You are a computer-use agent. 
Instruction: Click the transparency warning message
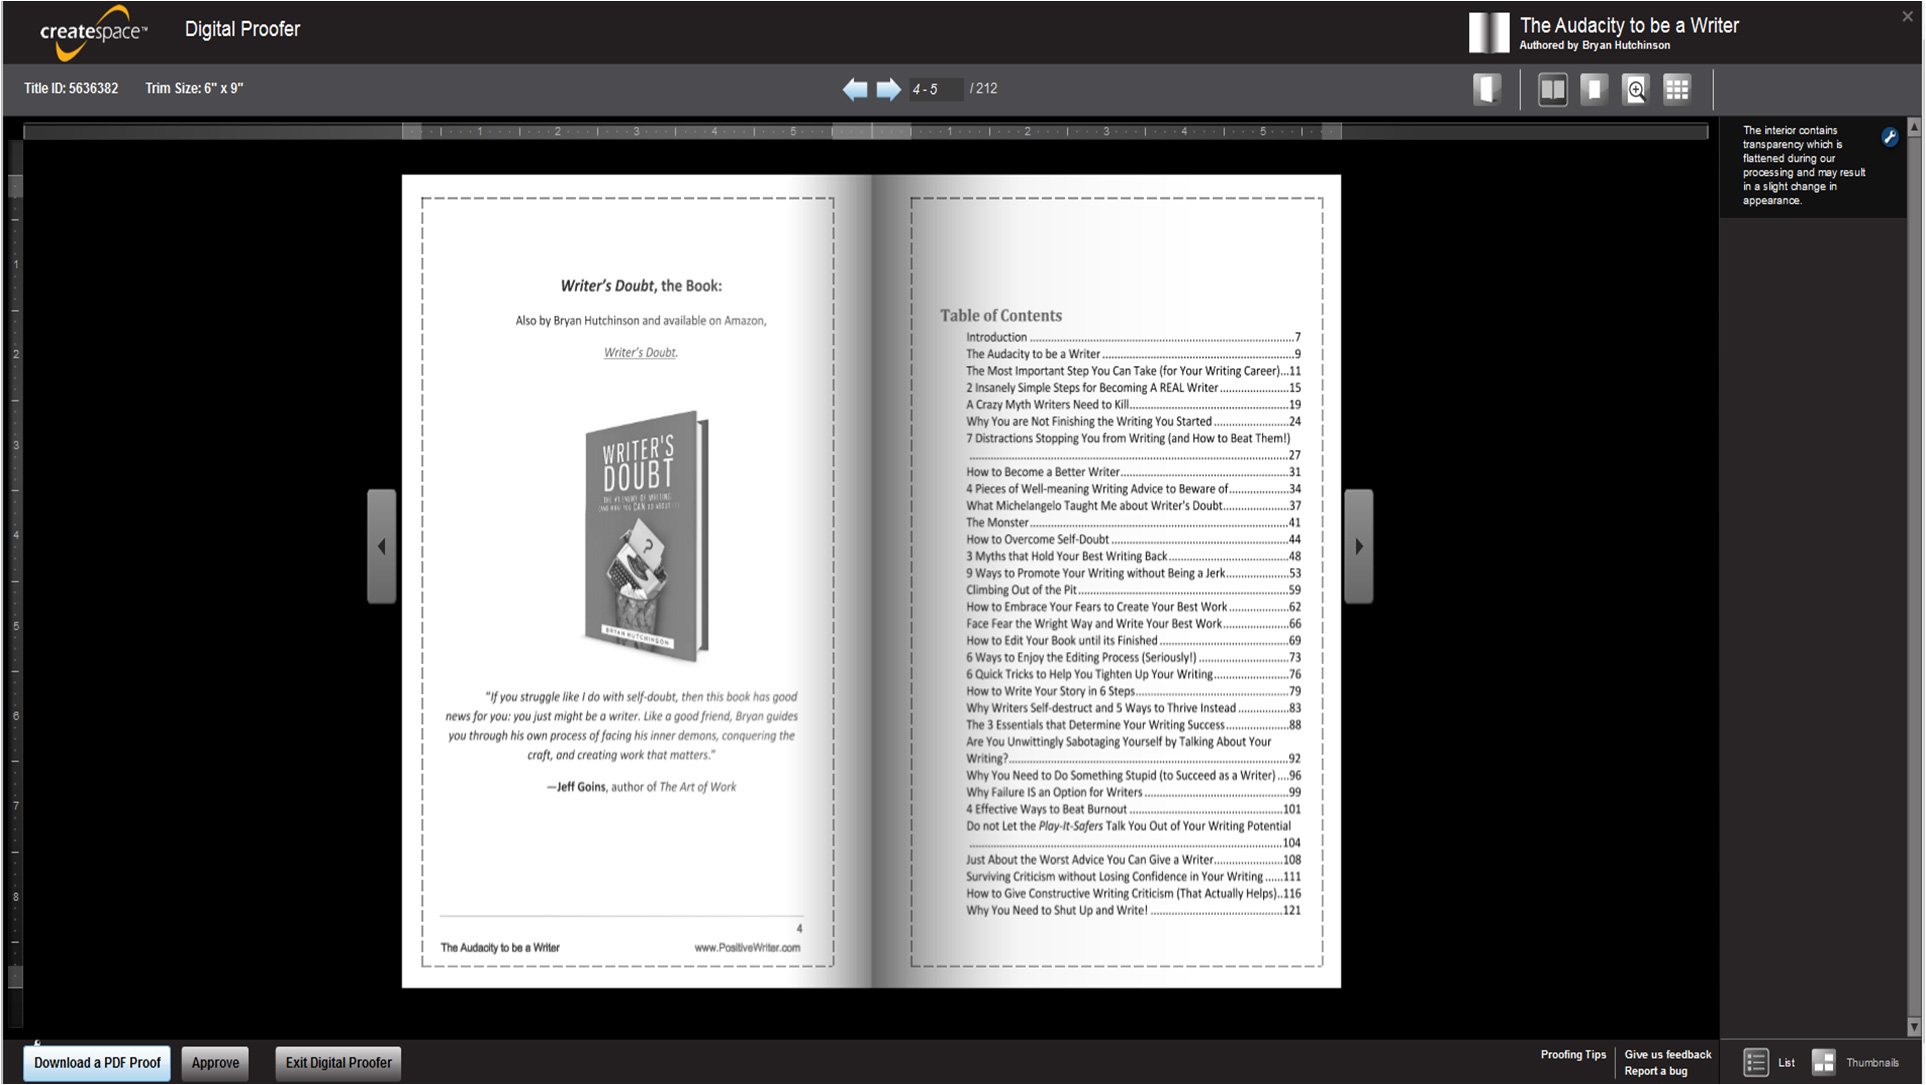click(x=1804, y=165)
